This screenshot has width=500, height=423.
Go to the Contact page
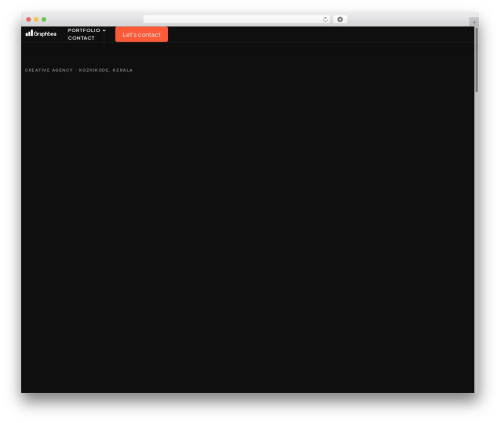pyautogui.click(x=81, y=38)
